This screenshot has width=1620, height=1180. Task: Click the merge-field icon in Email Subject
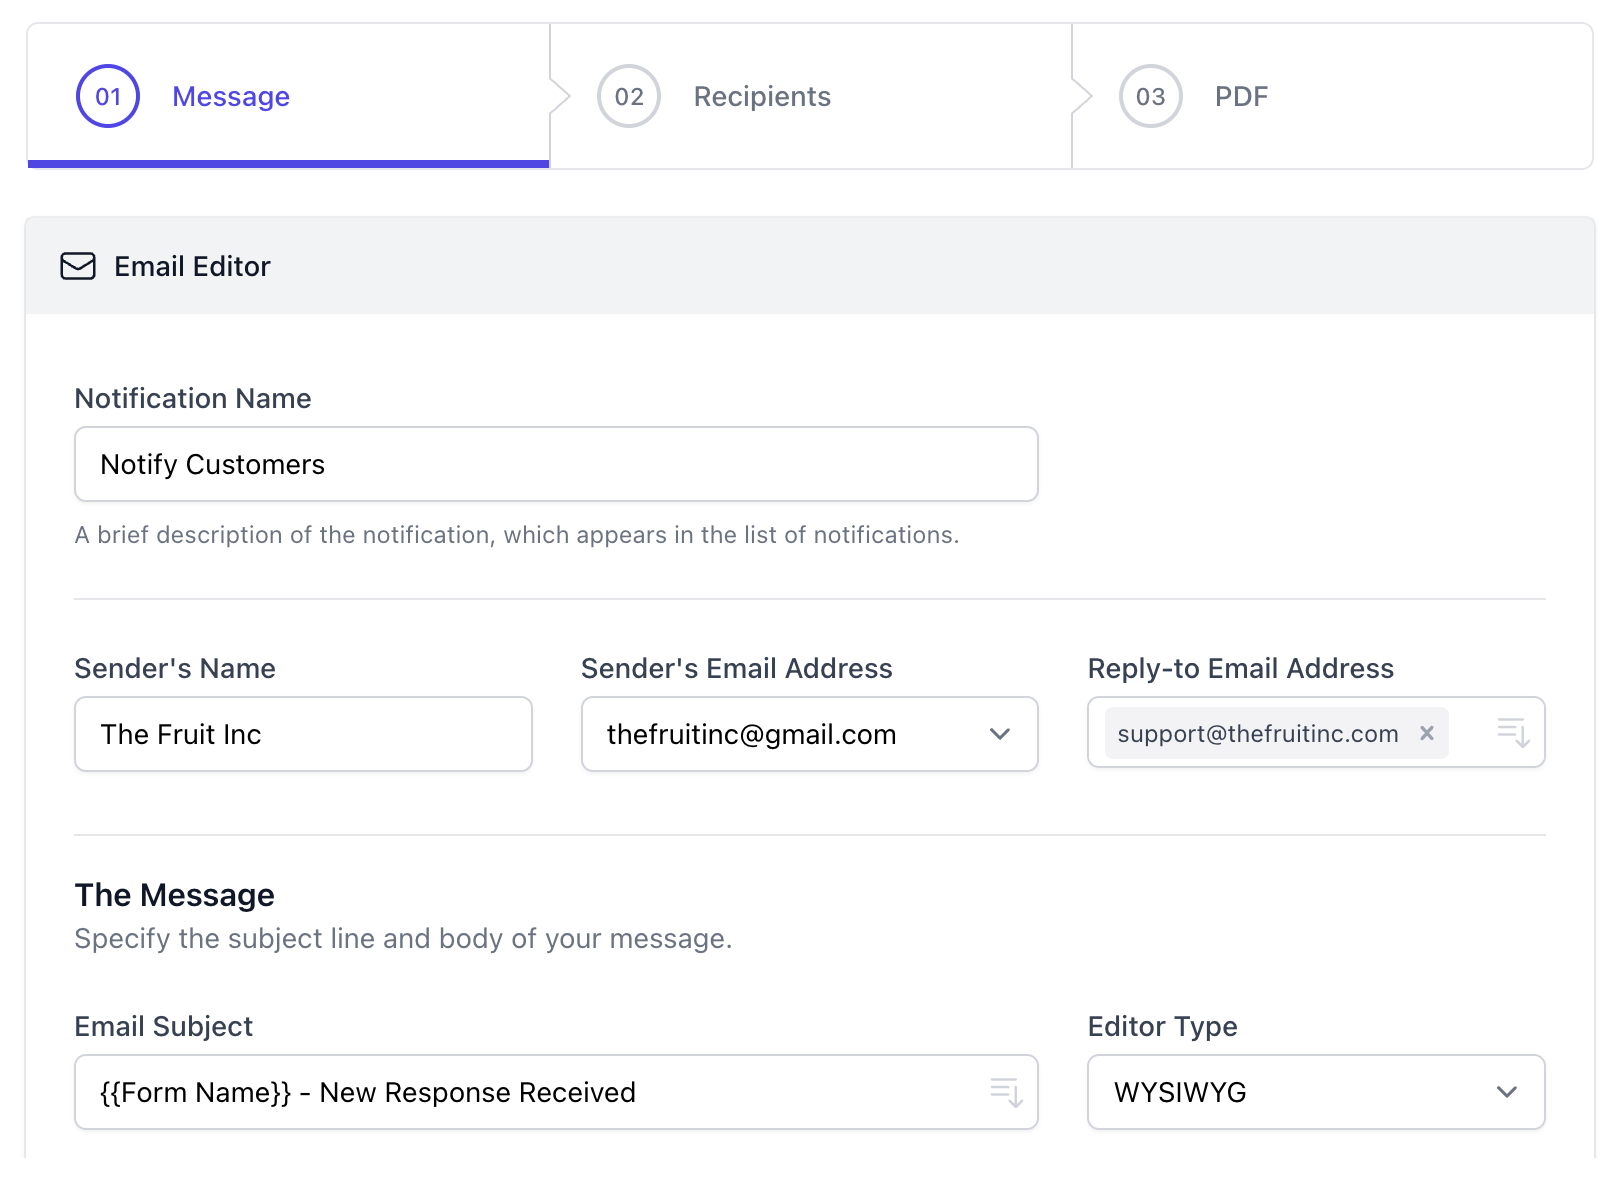pyautogui.click(x=1008, y=1092)
